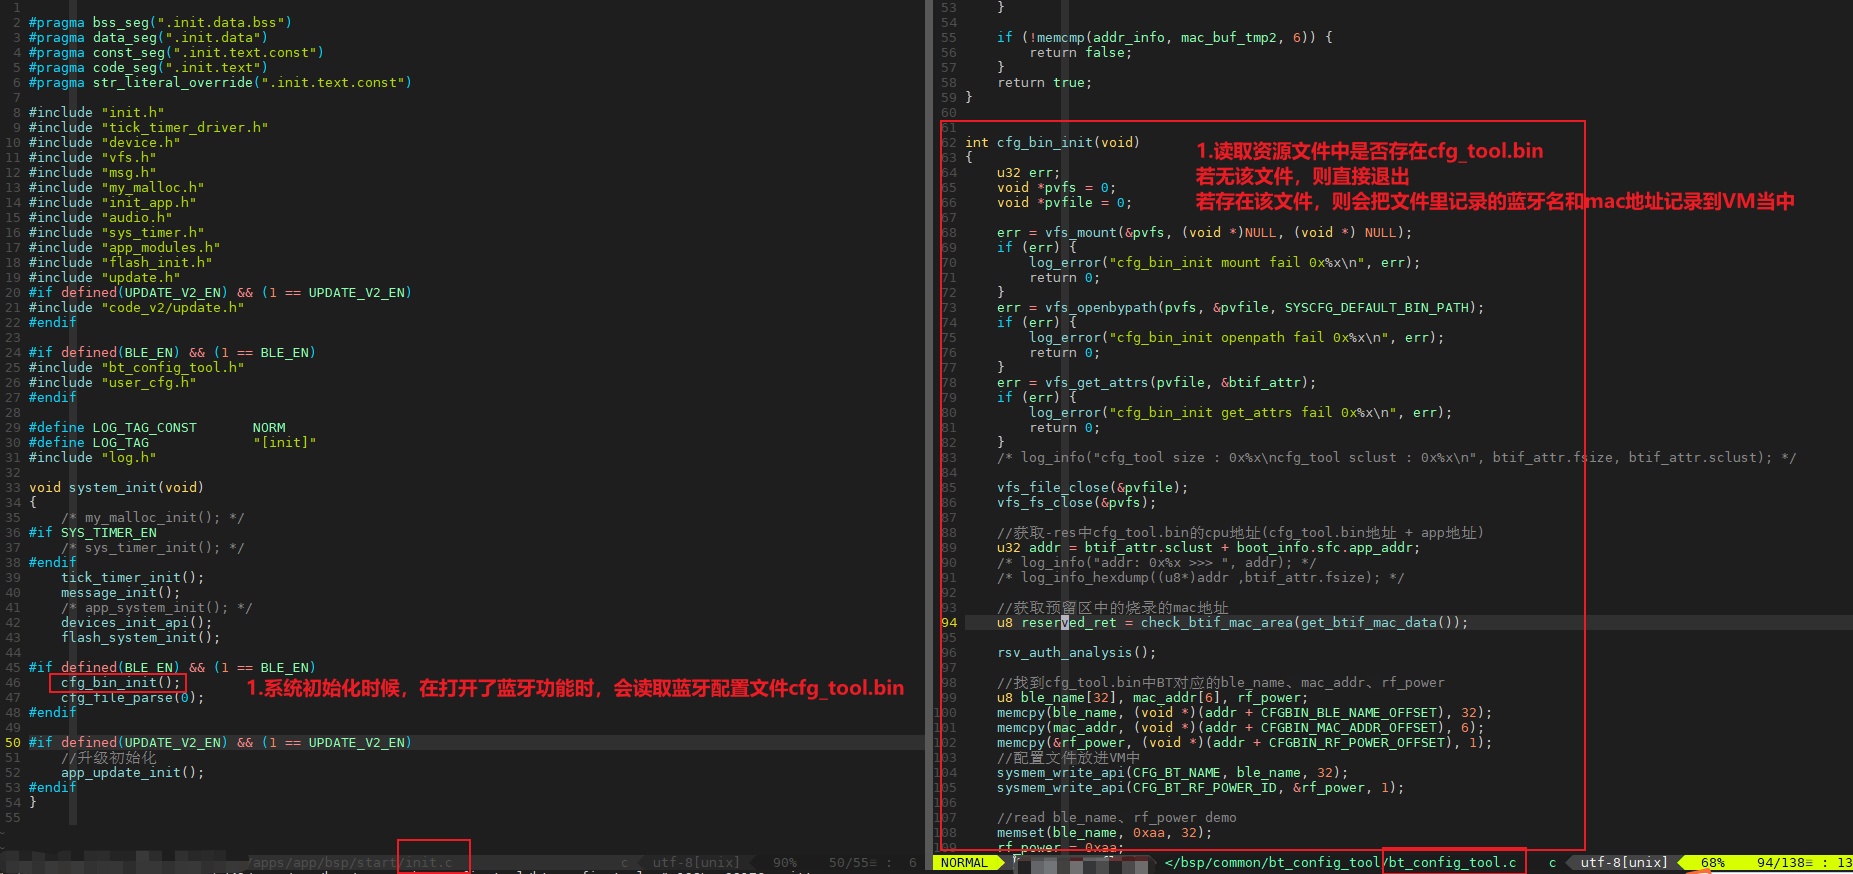
Task: Click u32 addr = btif_attr.sclust line
Action: (1208, 547)
